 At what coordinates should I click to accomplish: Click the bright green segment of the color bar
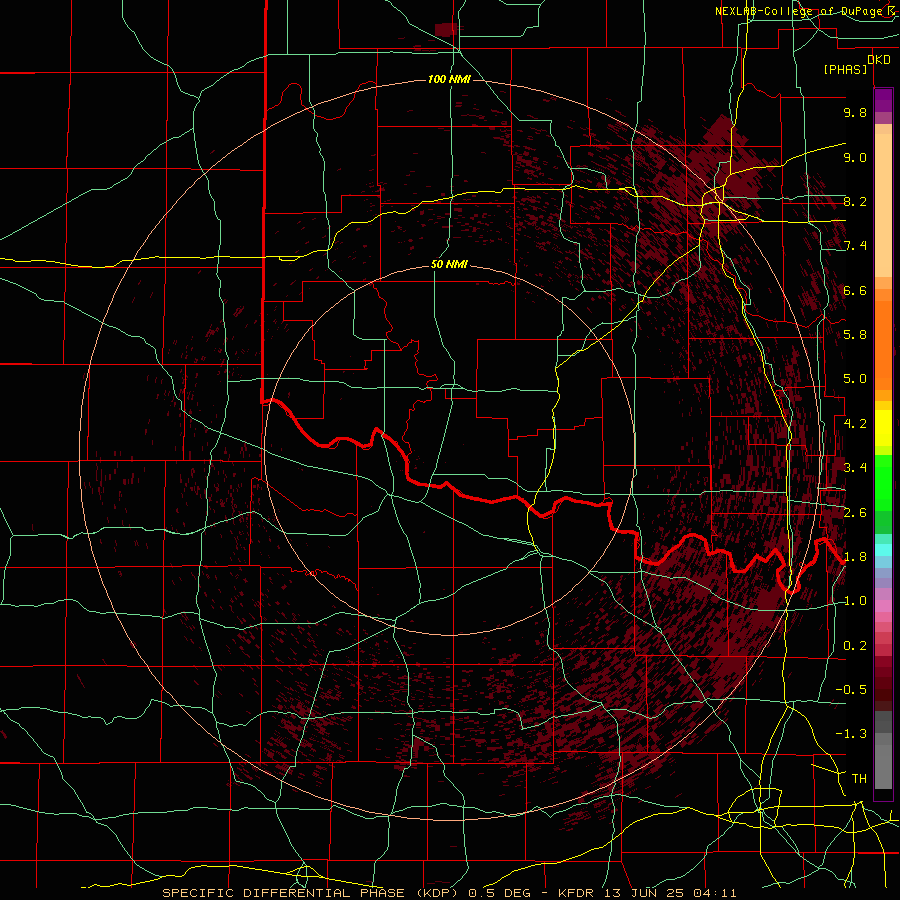pos(883,483)
